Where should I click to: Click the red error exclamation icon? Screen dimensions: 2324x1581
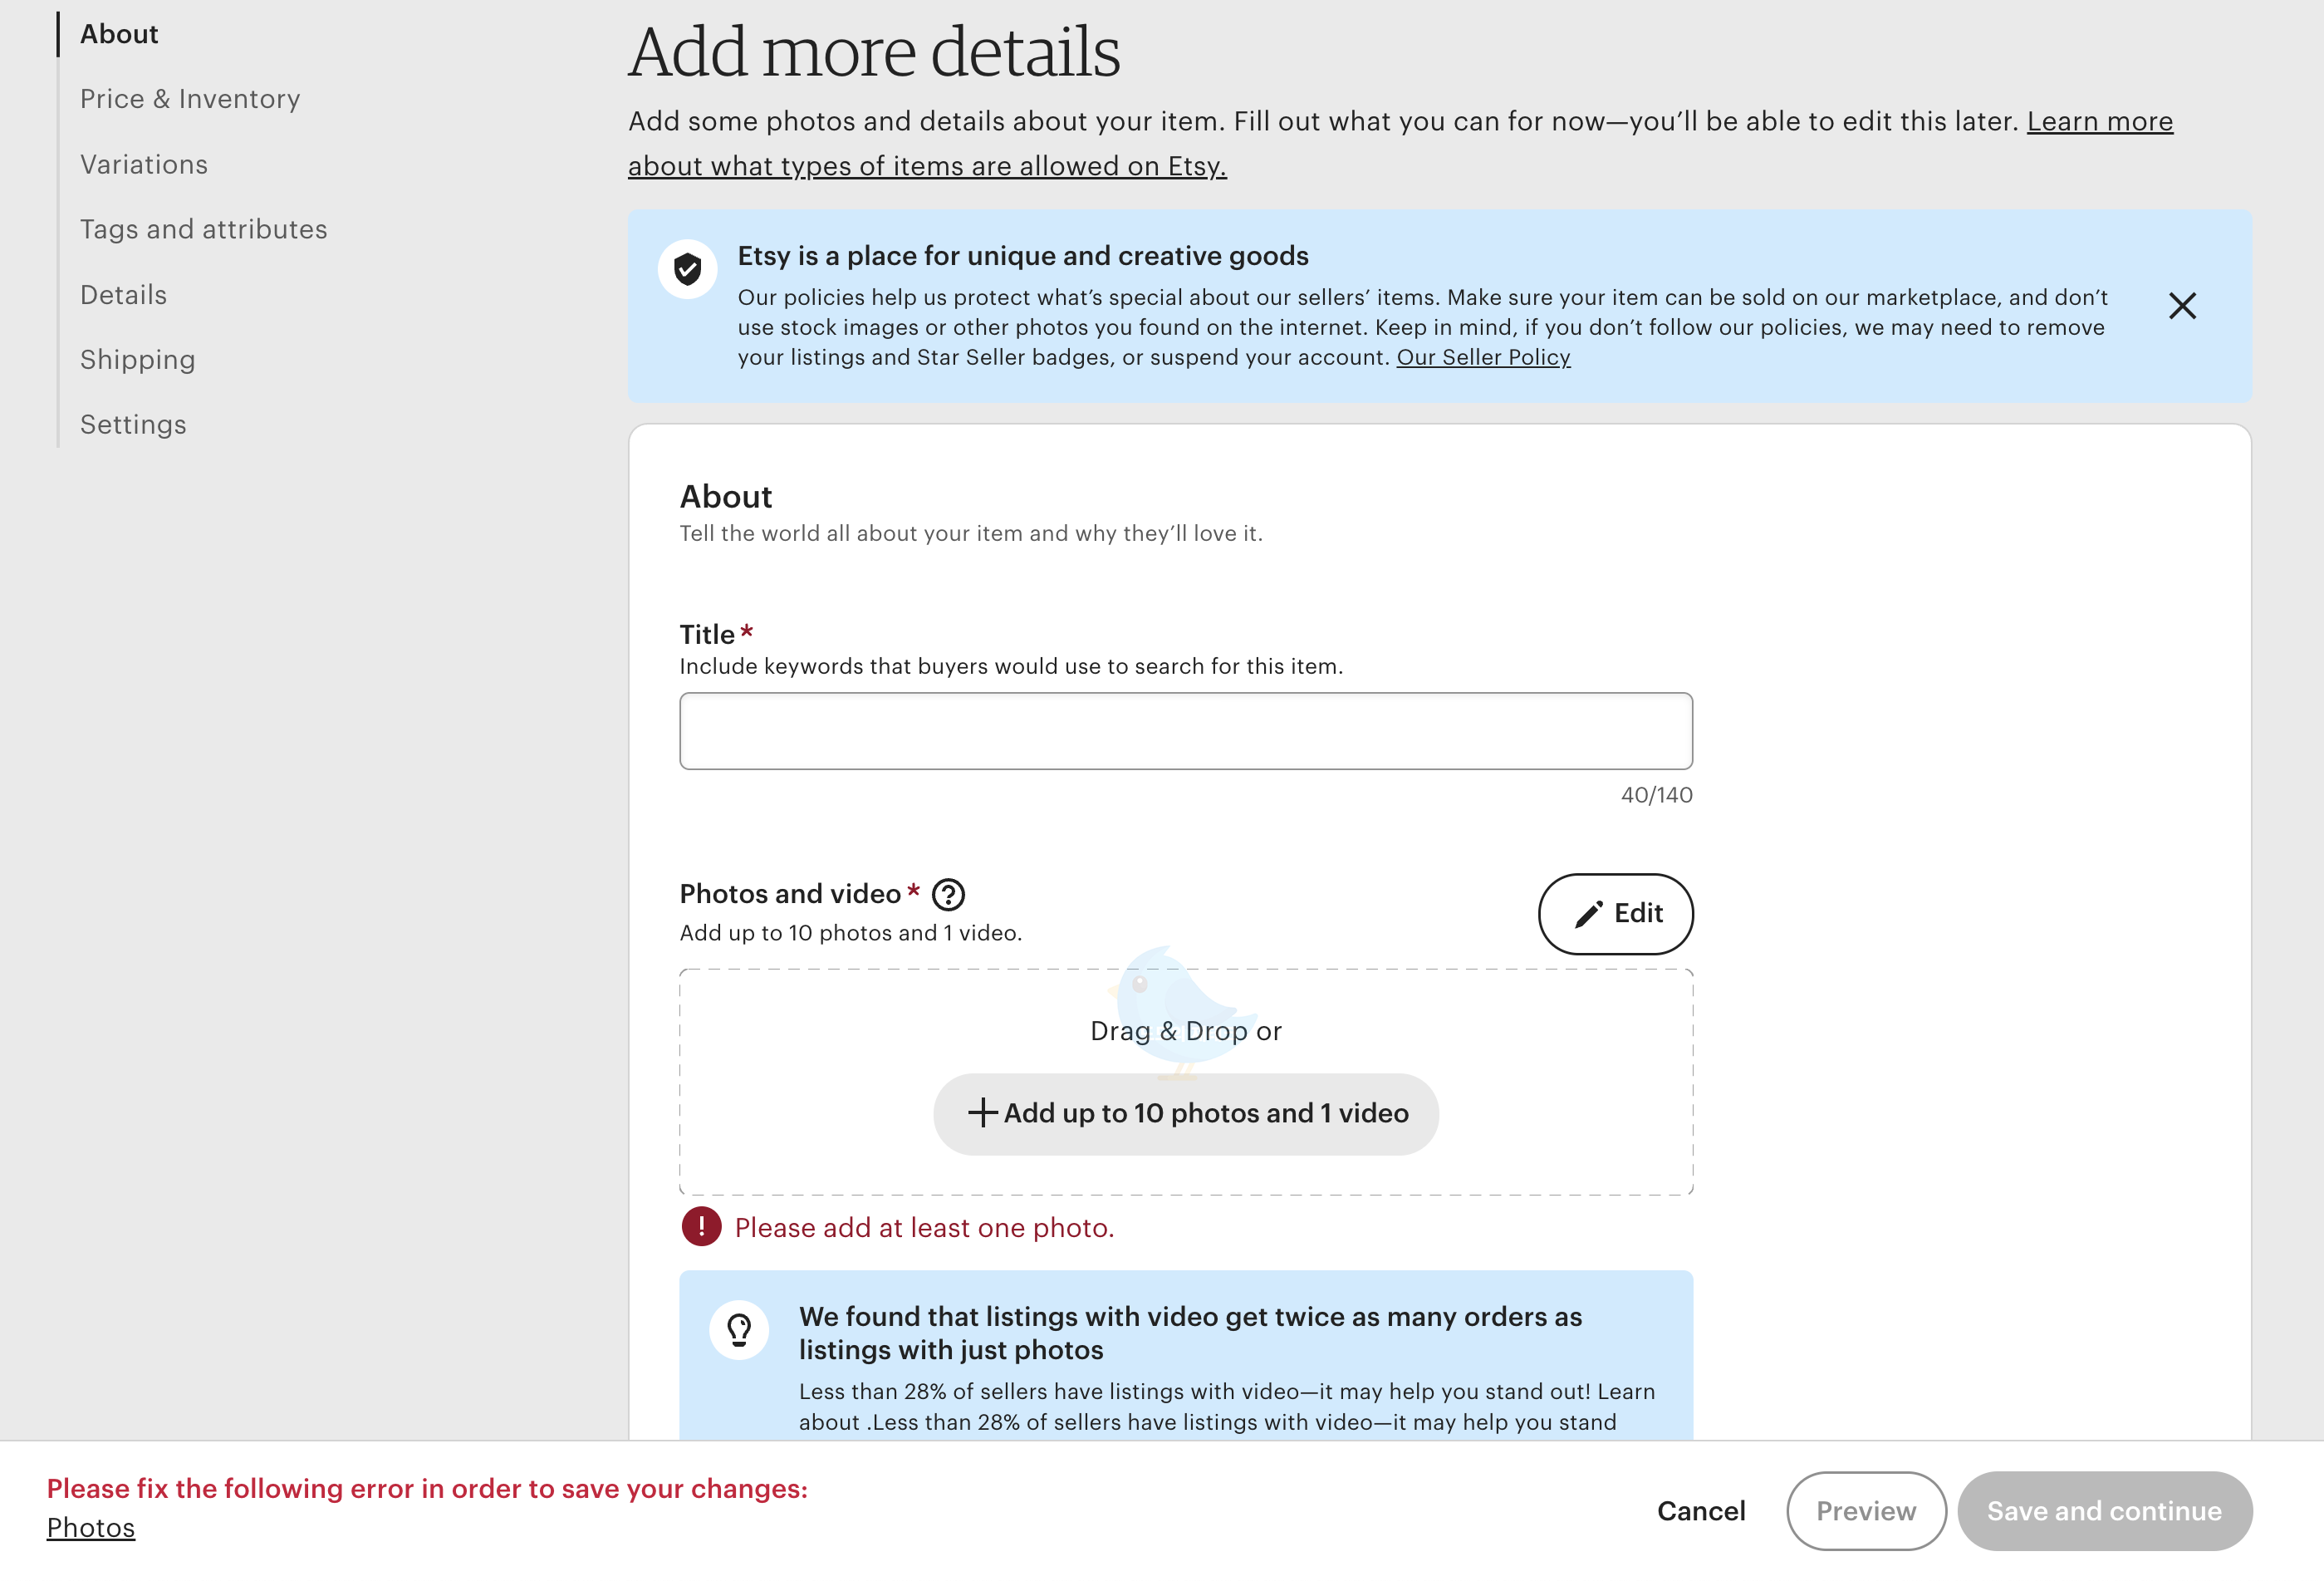coord(701,1227)
